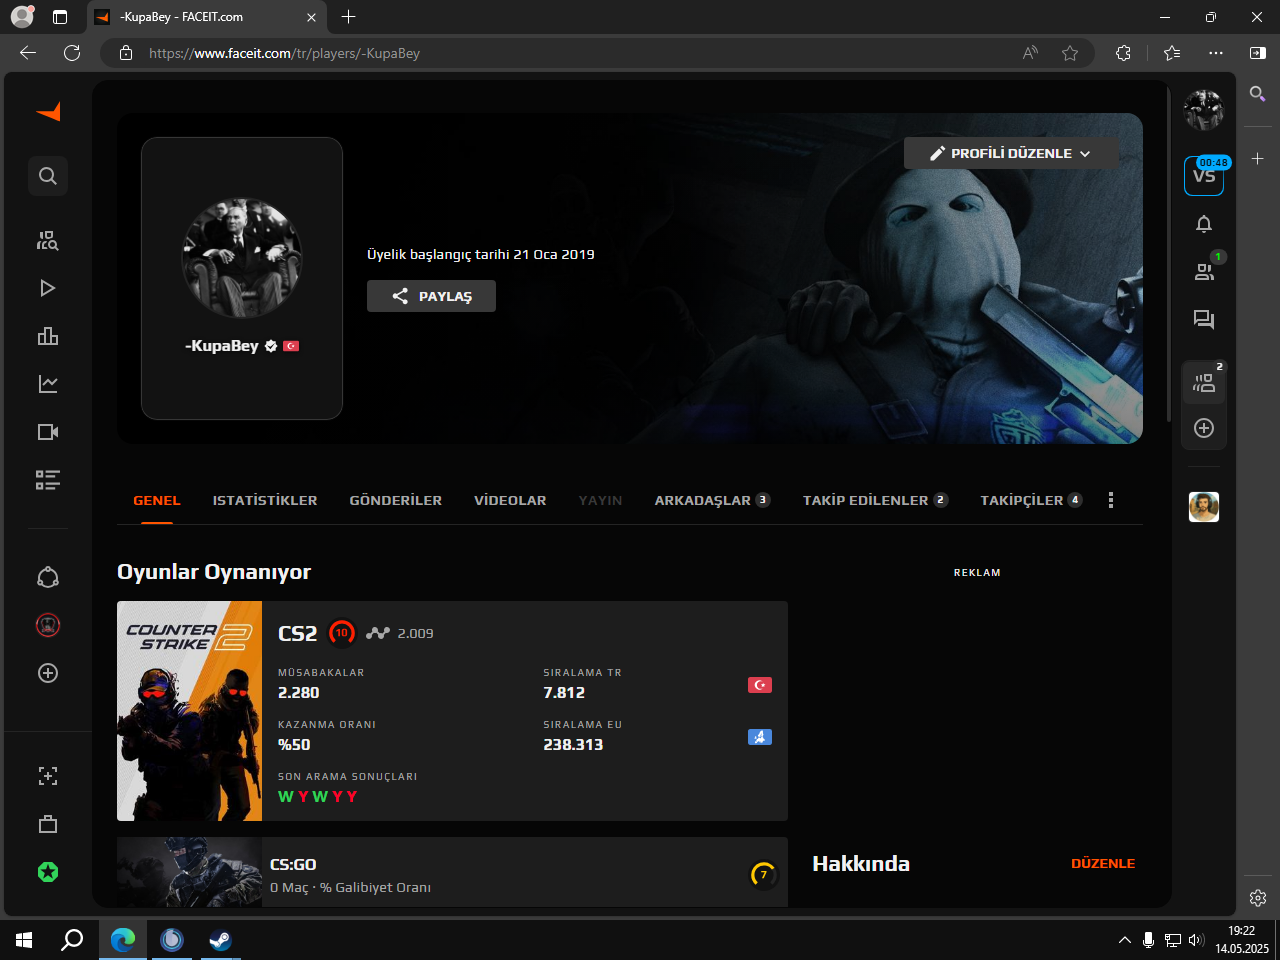Open the matchmaking finder icon in left sidebar
The image size is (1280, 960).
pyautogui.click(x=48, y=240)
